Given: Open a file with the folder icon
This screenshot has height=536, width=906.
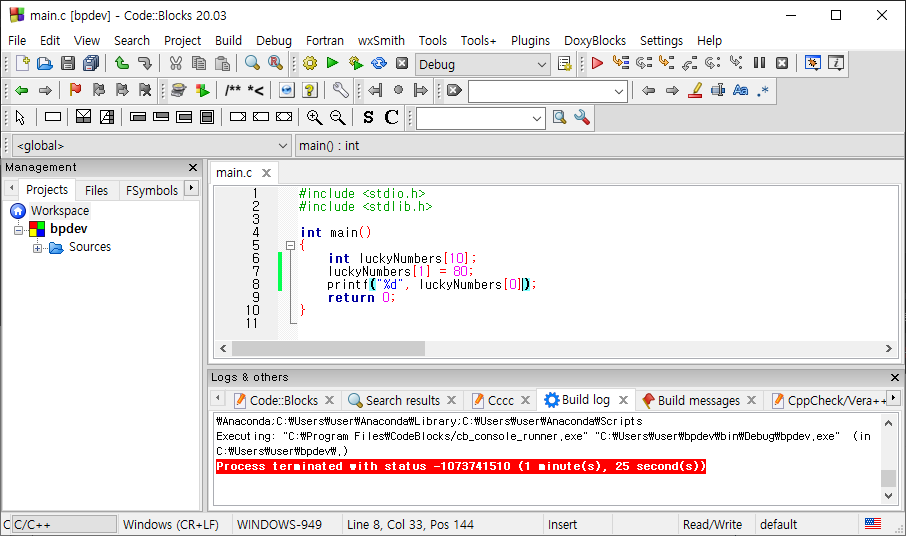Looking at the screenshot, I should click(45, 63).
